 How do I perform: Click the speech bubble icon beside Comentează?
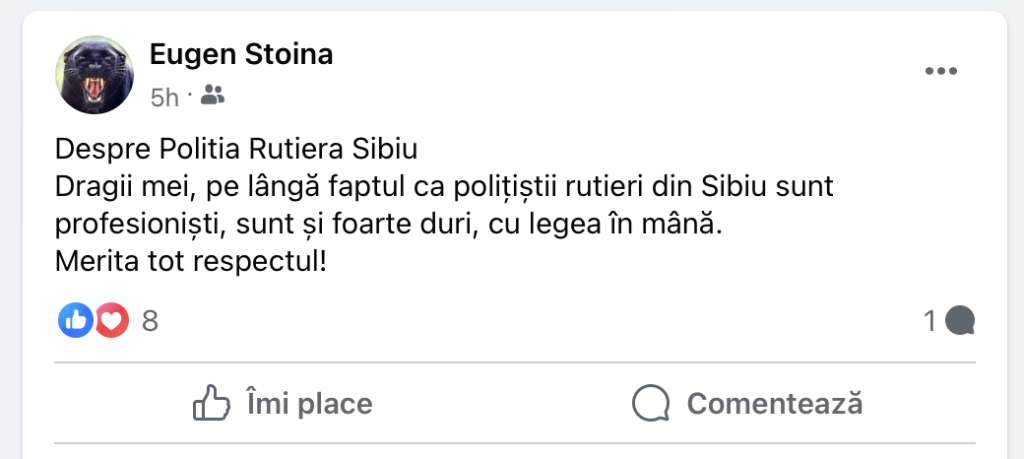[651, 404]
